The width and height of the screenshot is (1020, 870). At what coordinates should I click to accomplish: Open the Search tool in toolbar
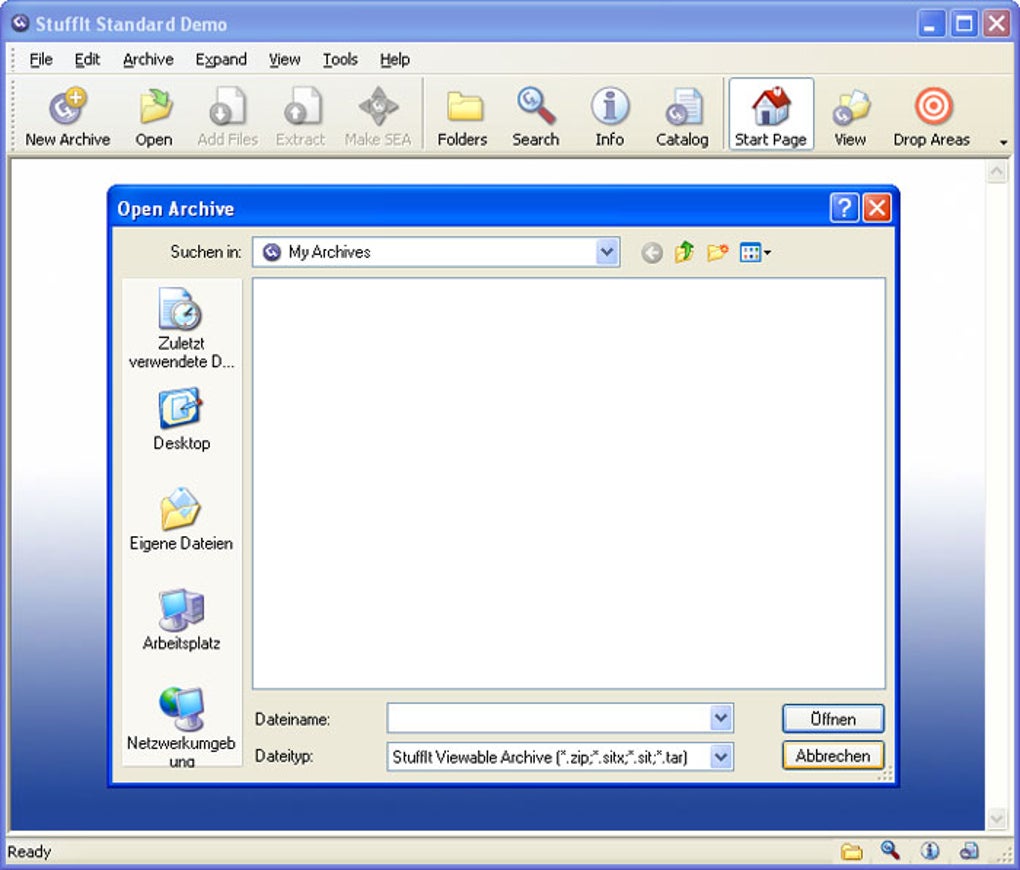tap(535, 116)
